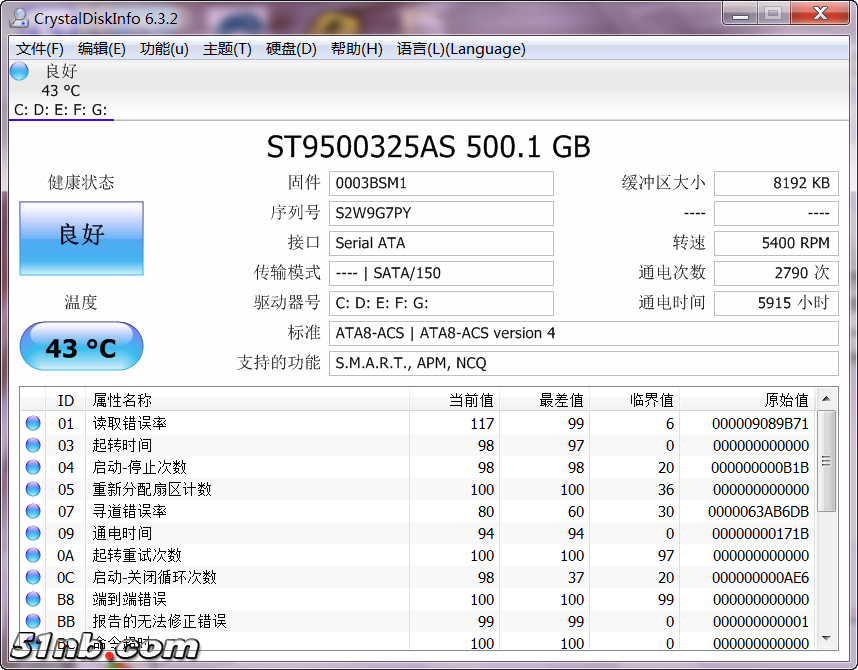
Task: Open the 功能(u) menu
Action: [x=164, y=49]
